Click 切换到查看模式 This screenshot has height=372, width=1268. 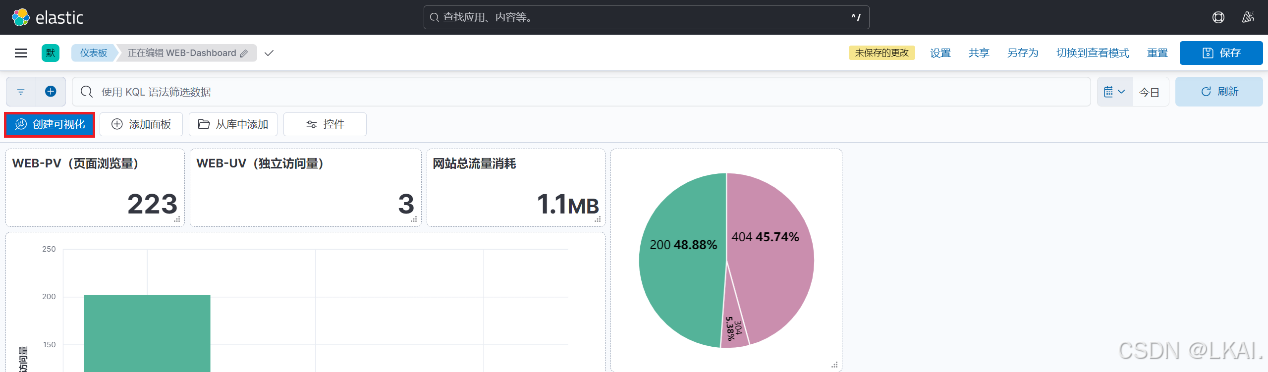1092,53
